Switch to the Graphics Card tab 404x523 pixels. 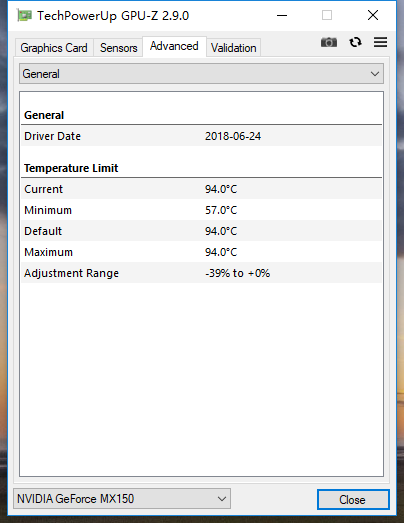tap(54, 48)
